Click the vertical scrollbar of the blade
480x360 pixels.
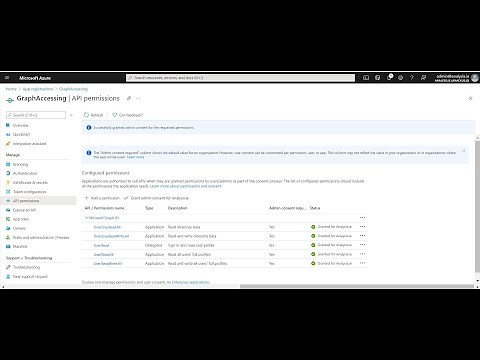coord(477,207)
